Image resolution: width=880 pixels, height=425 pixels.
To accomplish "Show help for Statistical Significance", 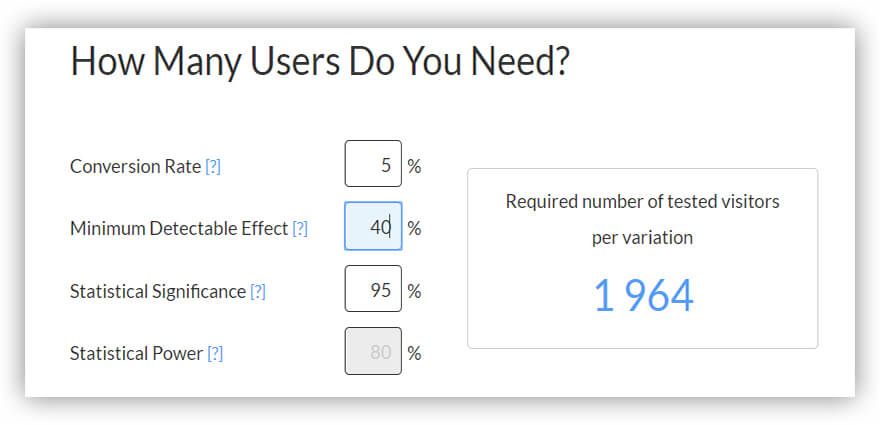I will click(x=258, y=292).
